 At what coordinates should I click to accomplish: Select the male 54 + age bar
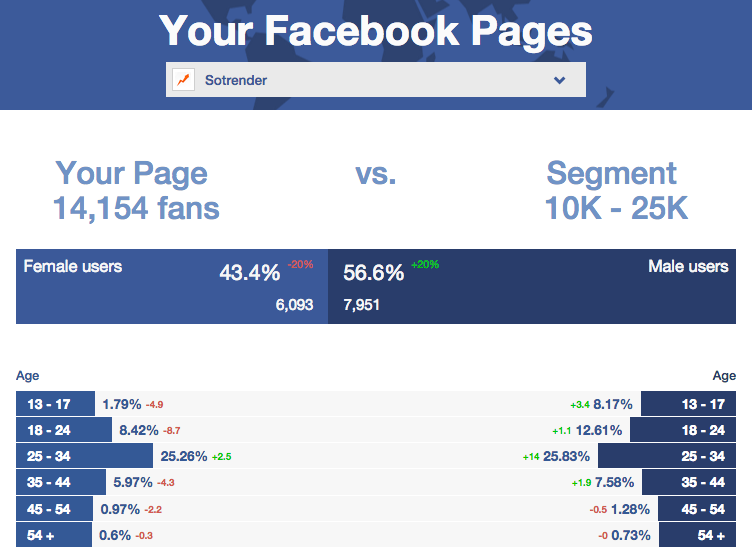pos(704,535)
